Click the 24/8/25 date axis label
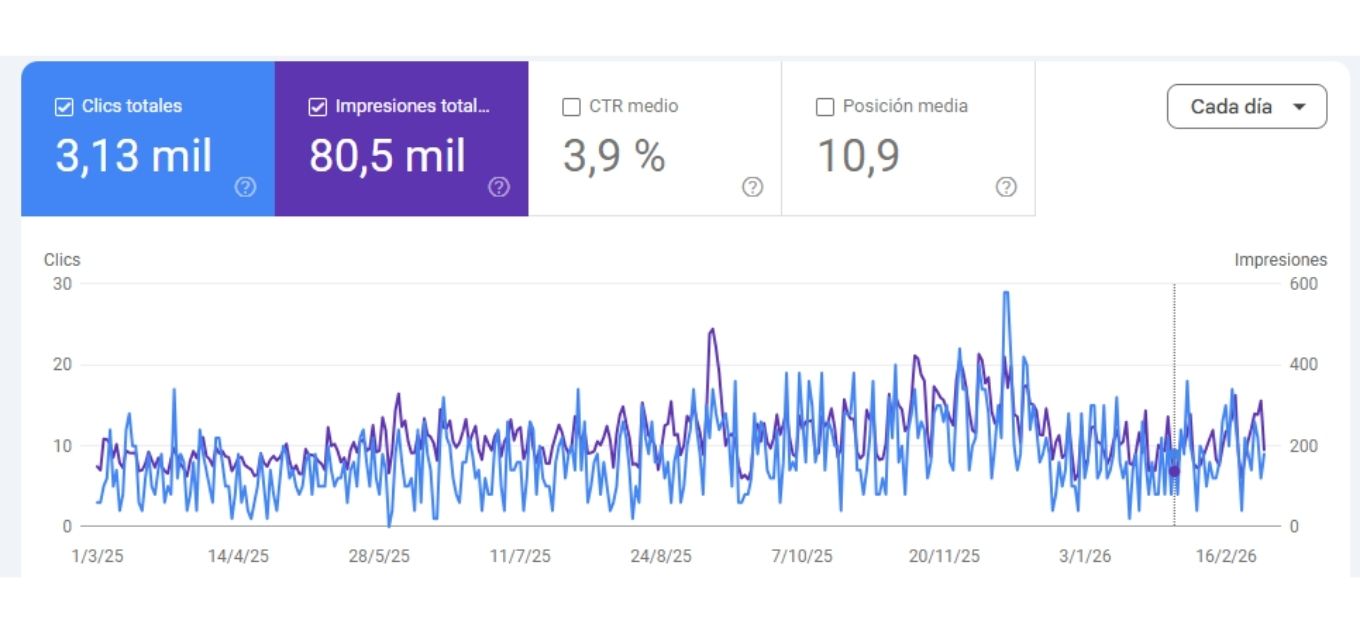The width and height of the screenshot is (1360, 633). [x=661, y=556]
